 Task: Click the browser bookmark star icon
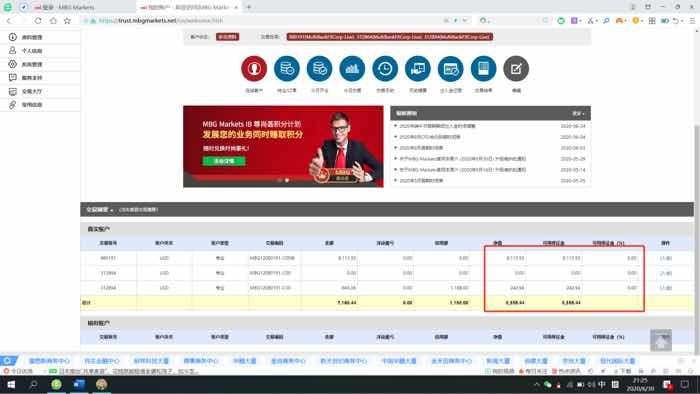[67, 21]
